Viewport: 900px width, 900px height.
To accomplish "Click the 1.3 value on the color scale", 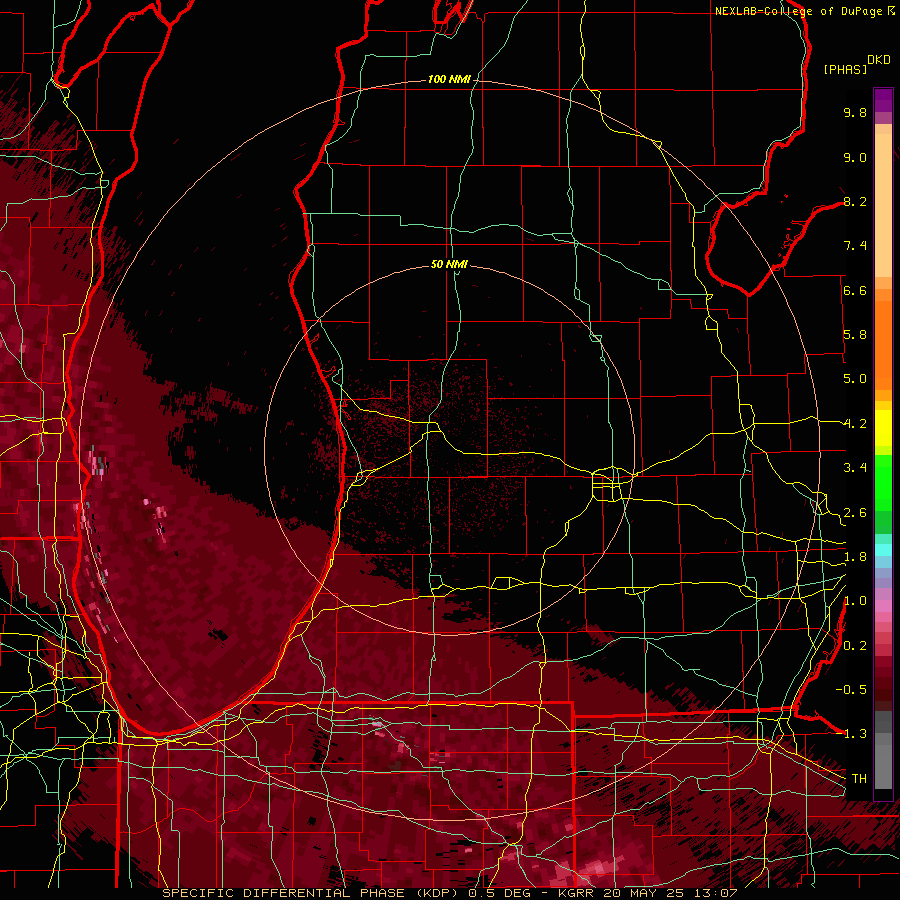I will tap(855, 734).
